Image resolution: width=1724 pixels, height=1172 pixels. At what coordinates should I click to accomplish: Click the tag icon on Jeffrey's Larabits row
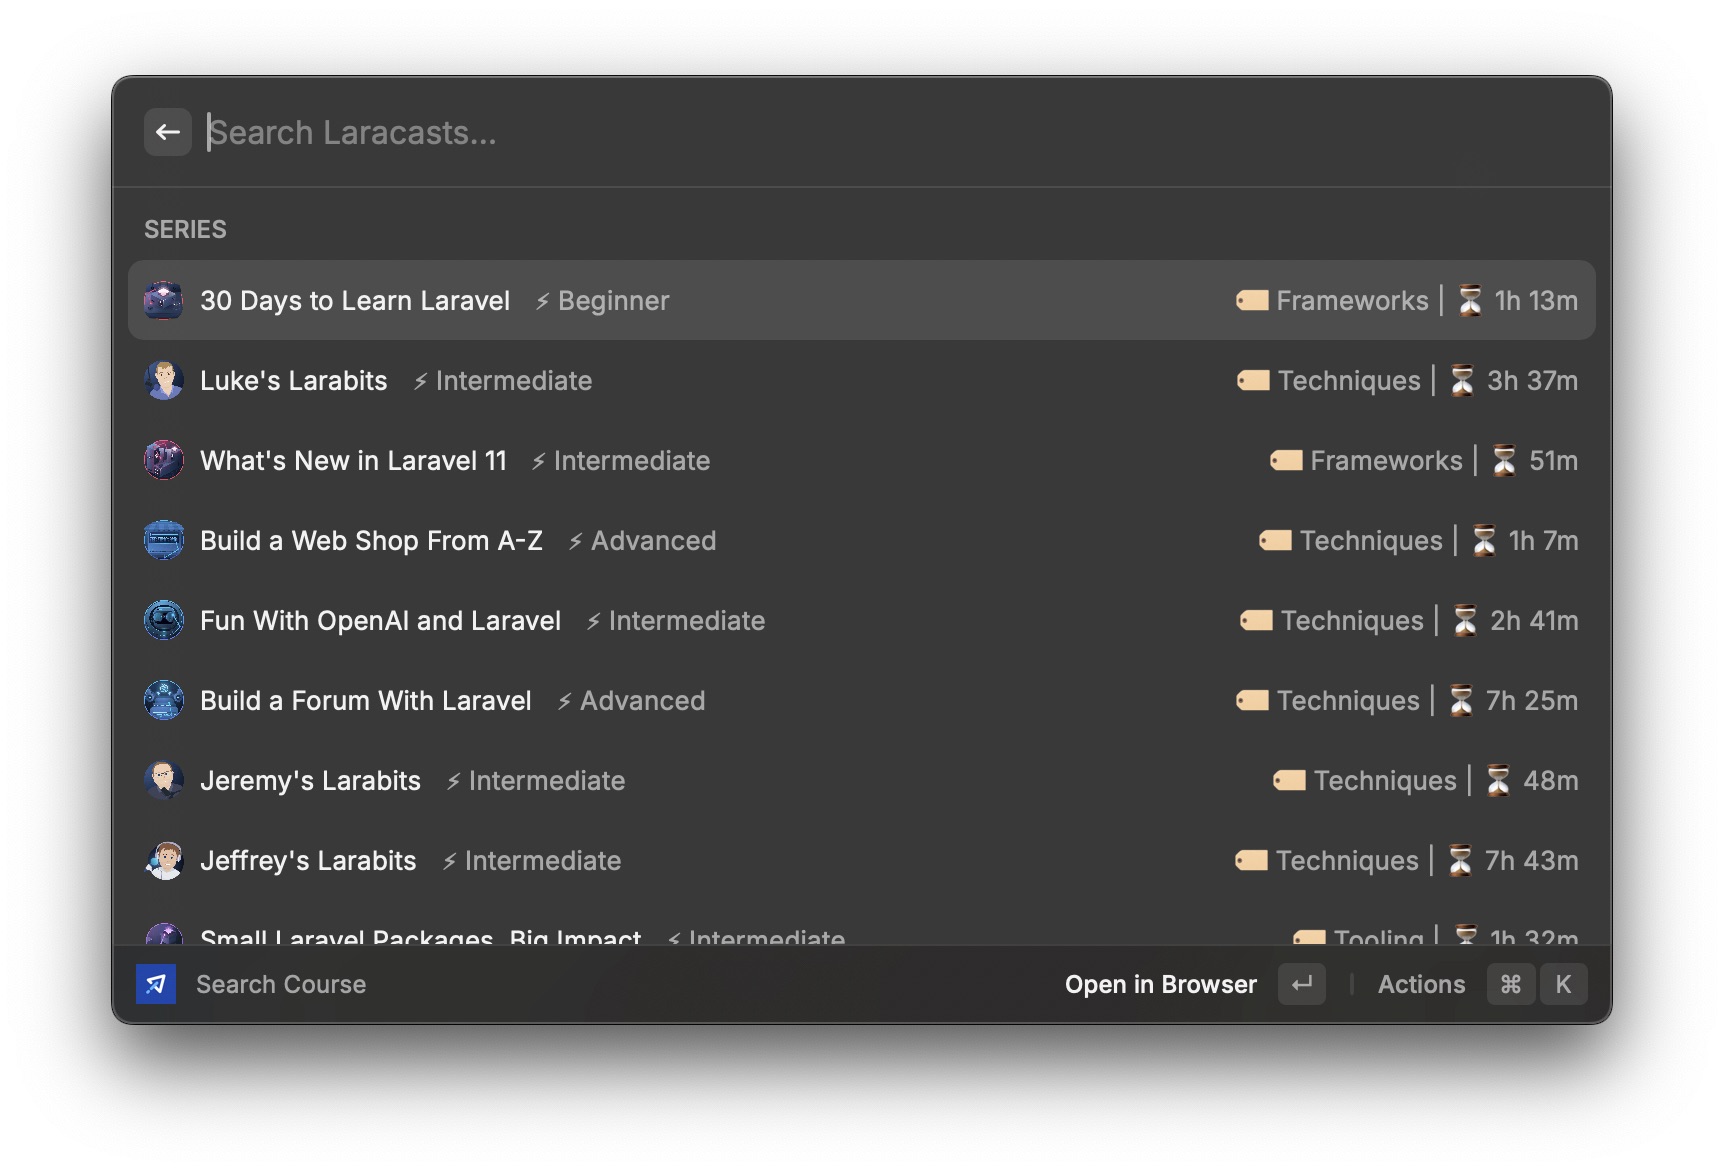click(x=1251, y=860)
